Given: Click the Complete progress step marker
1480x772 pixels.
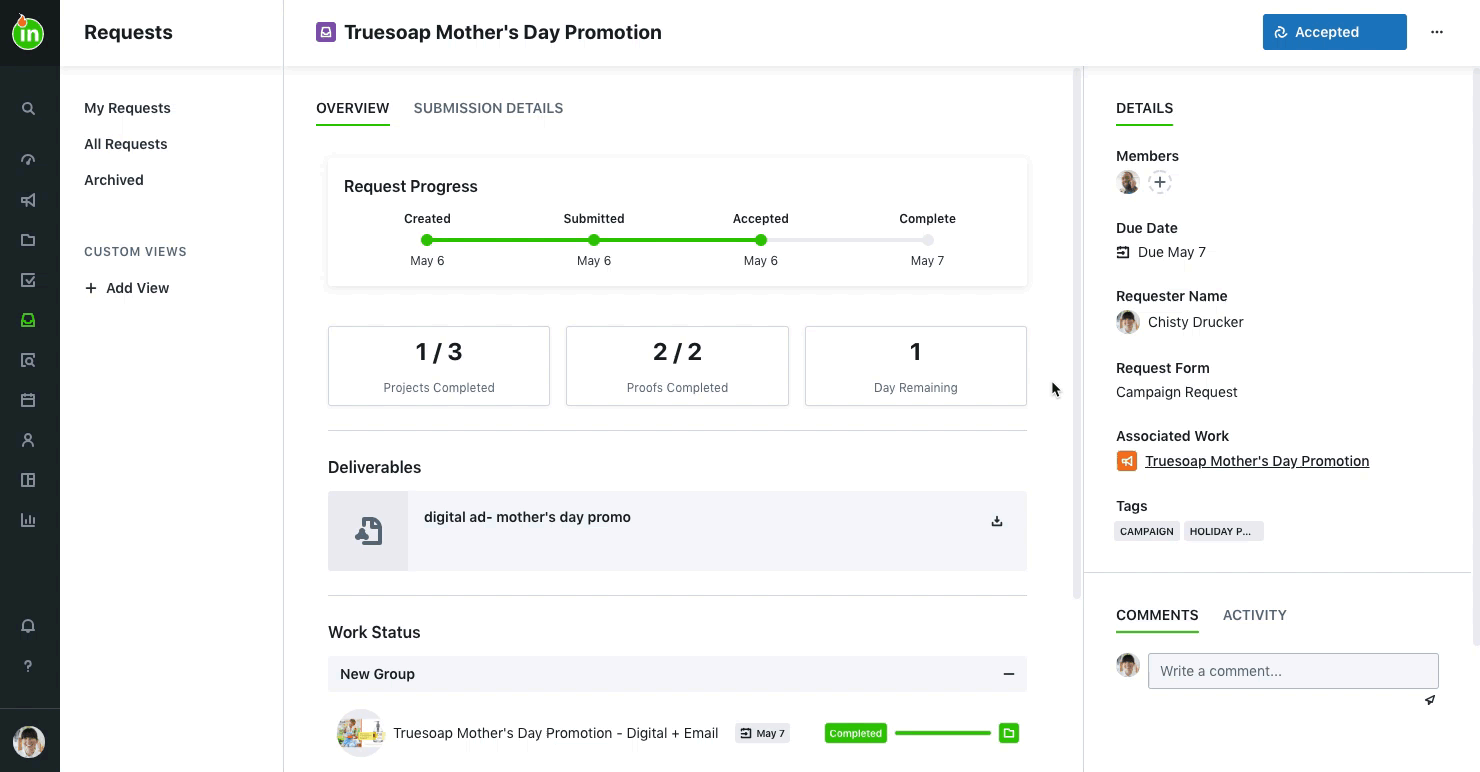Looking at the screenshot, I should pos(928,240).
